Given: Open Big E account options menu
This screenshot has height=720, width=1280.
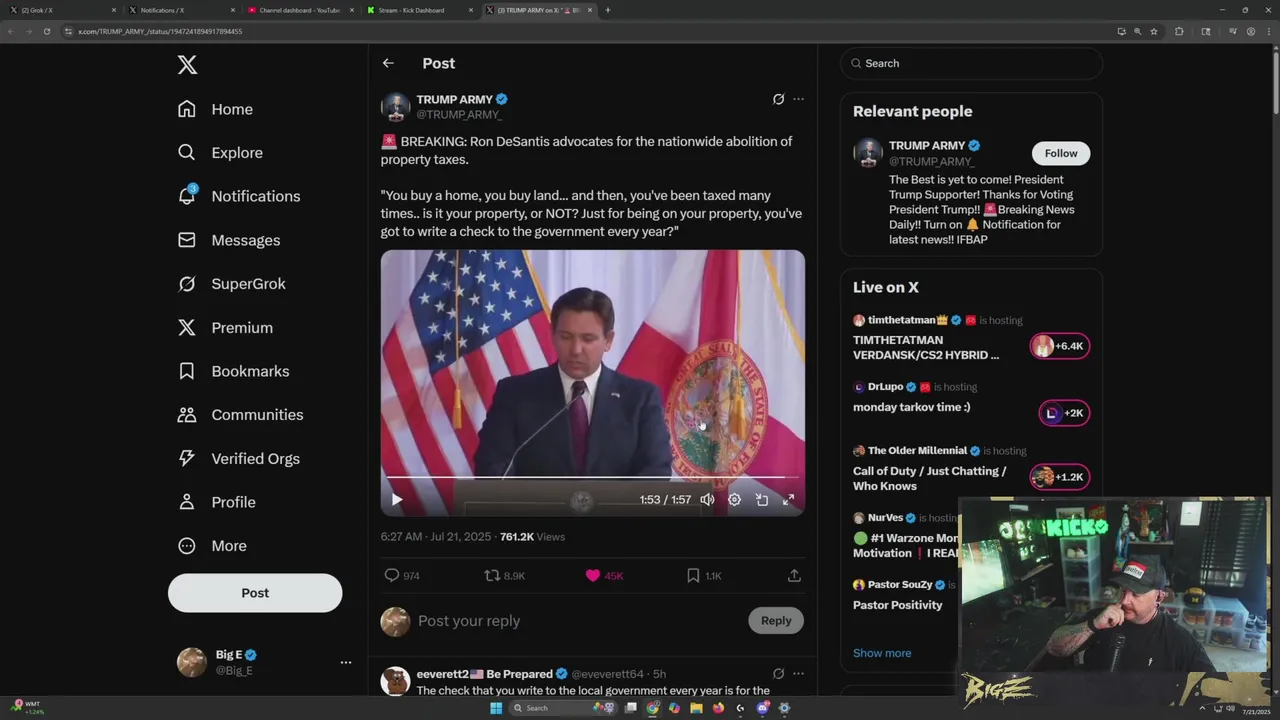Looking at the screenshot, I should pyautogui.click(x=345, y=662).
